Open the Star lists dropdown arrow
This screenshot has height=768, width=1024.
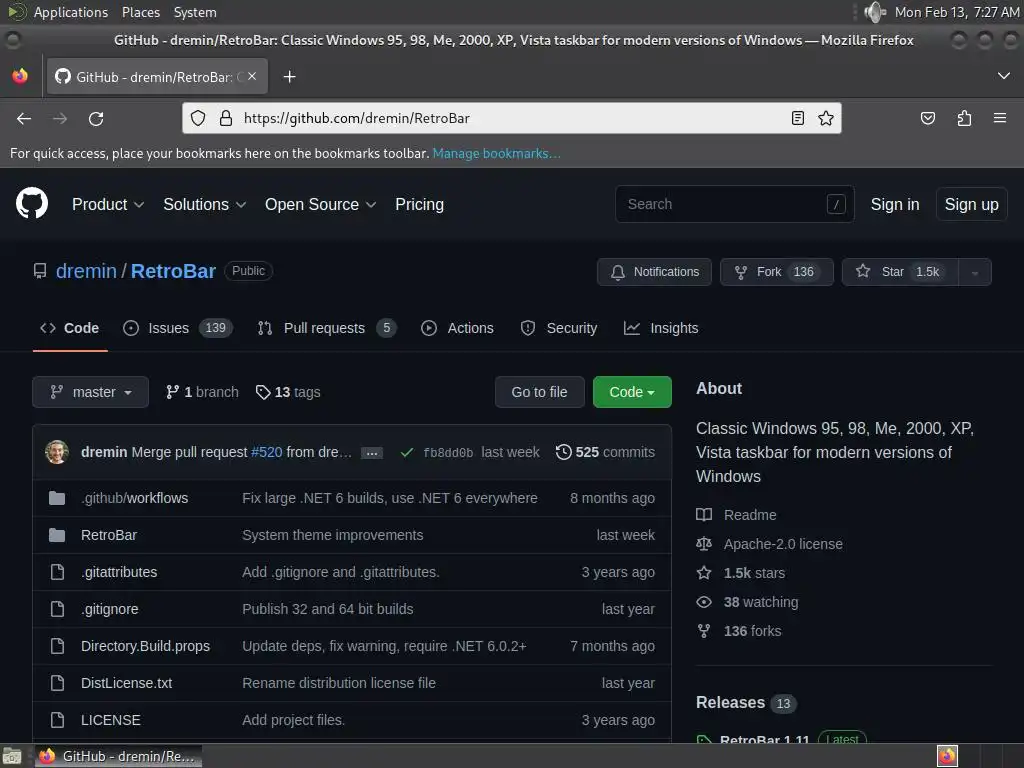click(x=975, y=272)
